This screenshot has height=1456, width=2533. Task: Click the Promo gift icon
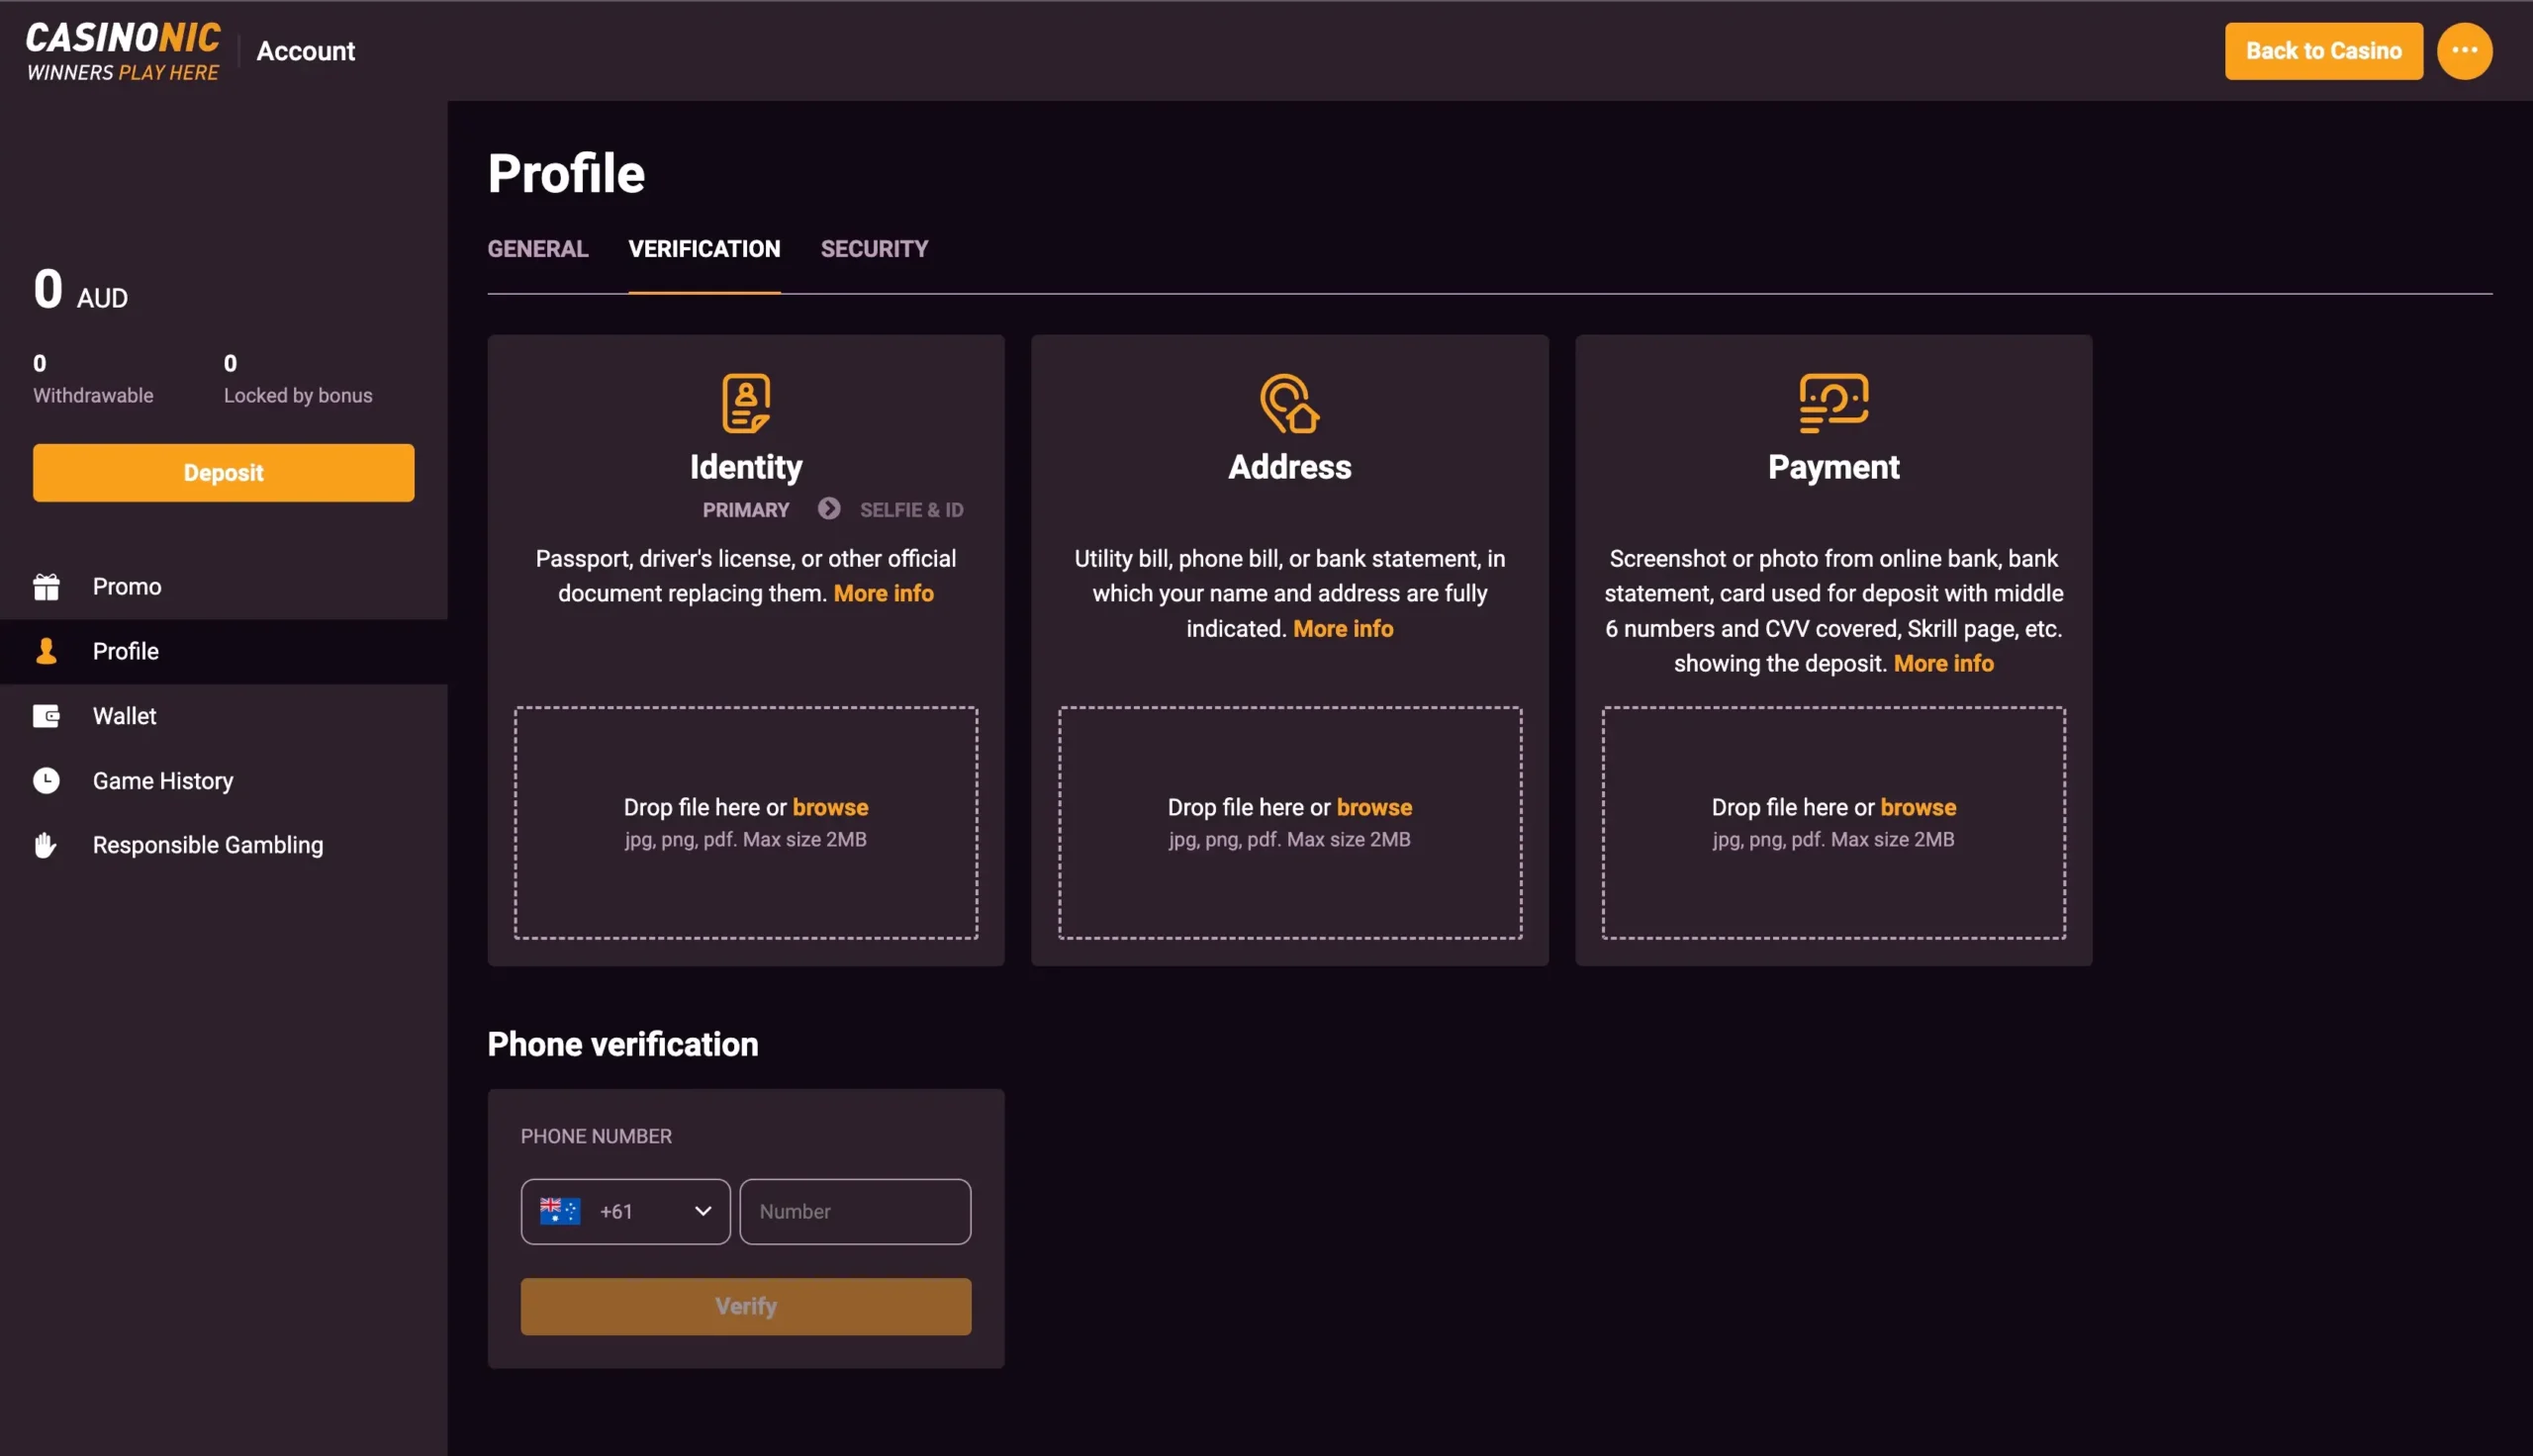(x=46, y=587)
